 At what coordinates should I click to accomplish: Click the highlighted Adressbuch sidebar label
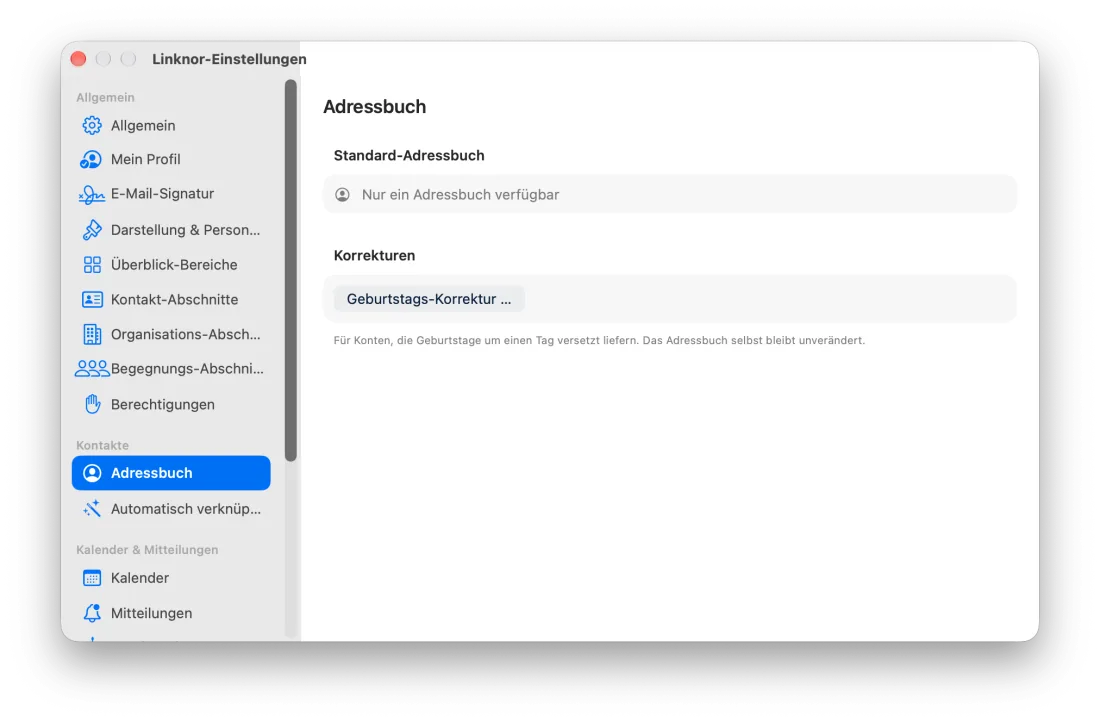tap(152, 473)
